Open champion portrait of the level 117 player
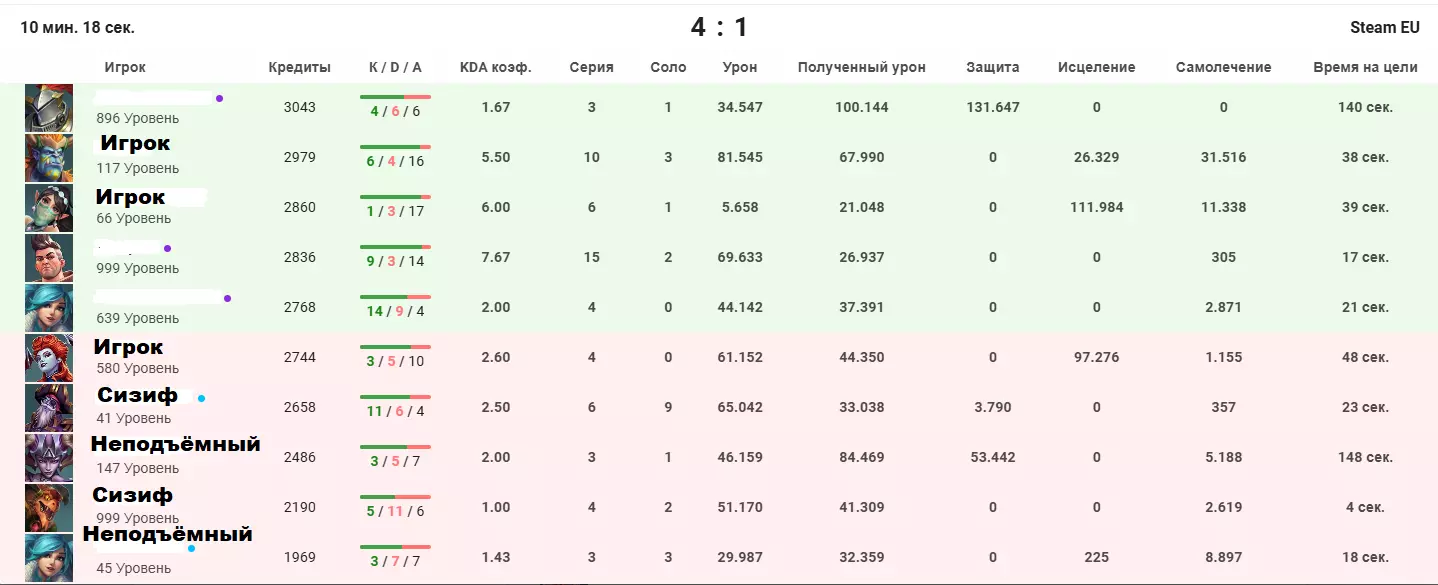 click(x=49, y=158)
